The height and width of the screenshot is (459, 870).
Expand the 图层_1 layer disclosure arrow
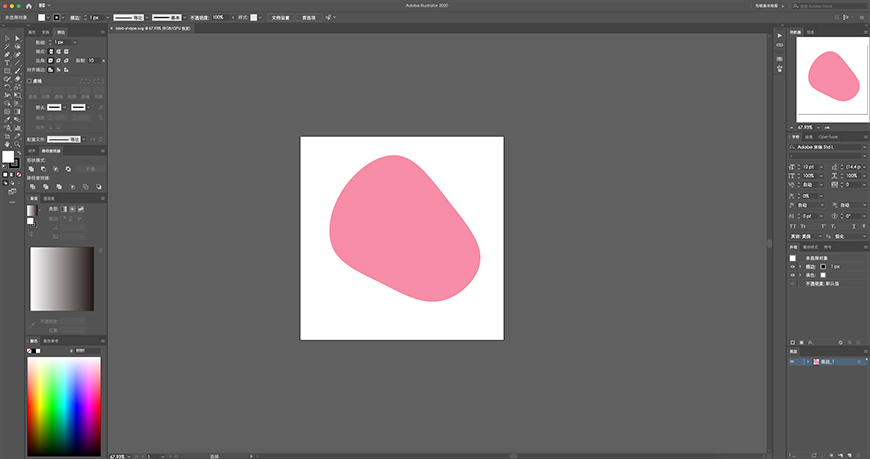(807, 362)
